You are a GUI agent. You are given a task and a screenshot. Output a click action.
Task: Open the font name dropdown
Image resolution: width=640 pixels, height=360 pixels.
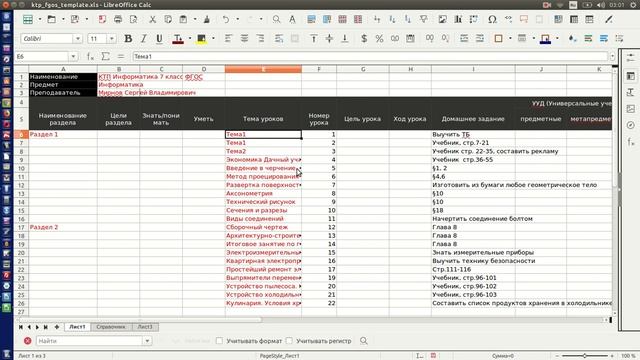78,39
